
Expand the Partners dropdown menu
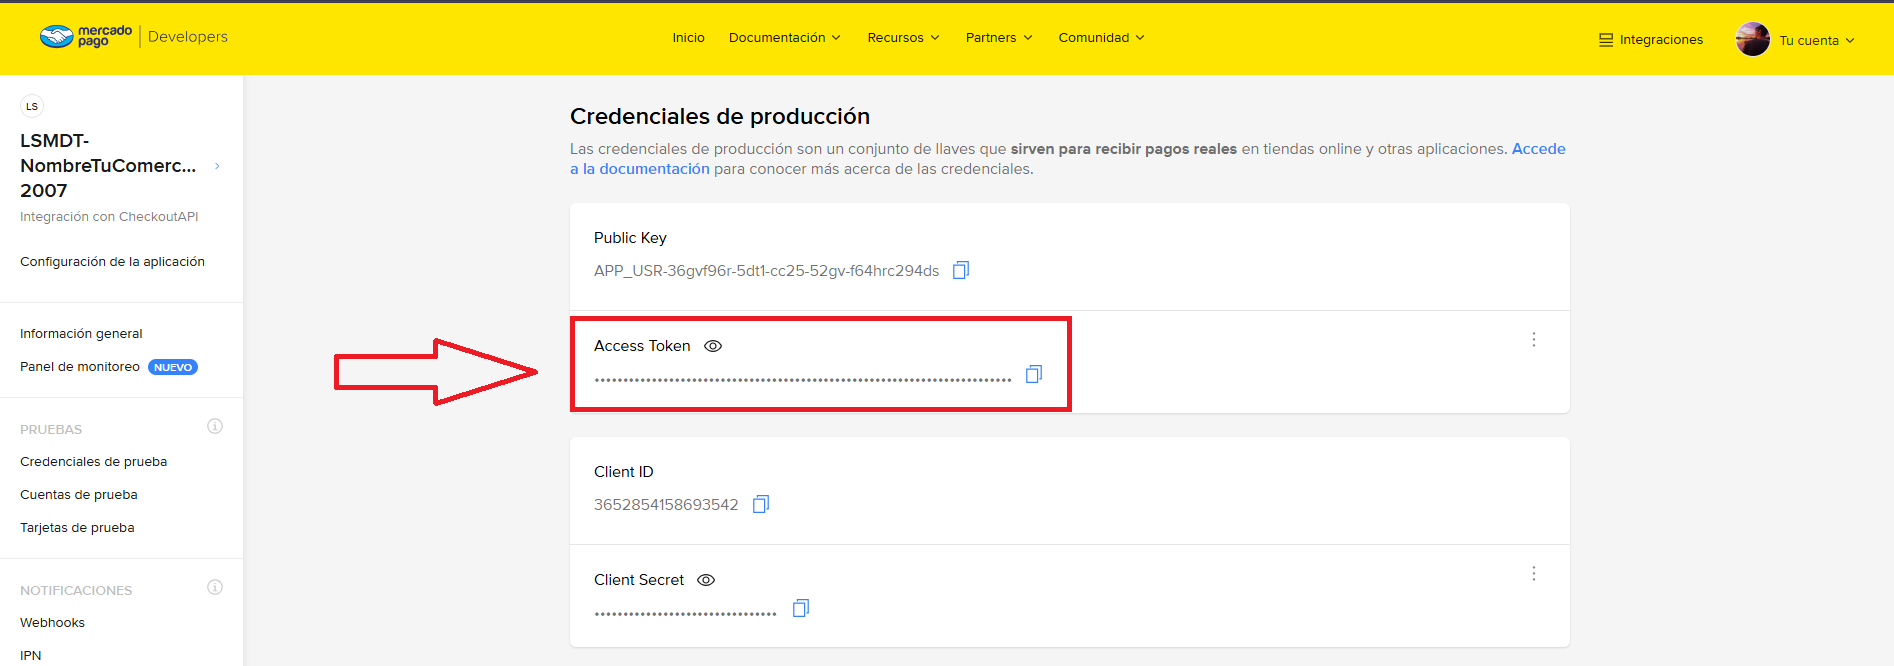[999, 38]
